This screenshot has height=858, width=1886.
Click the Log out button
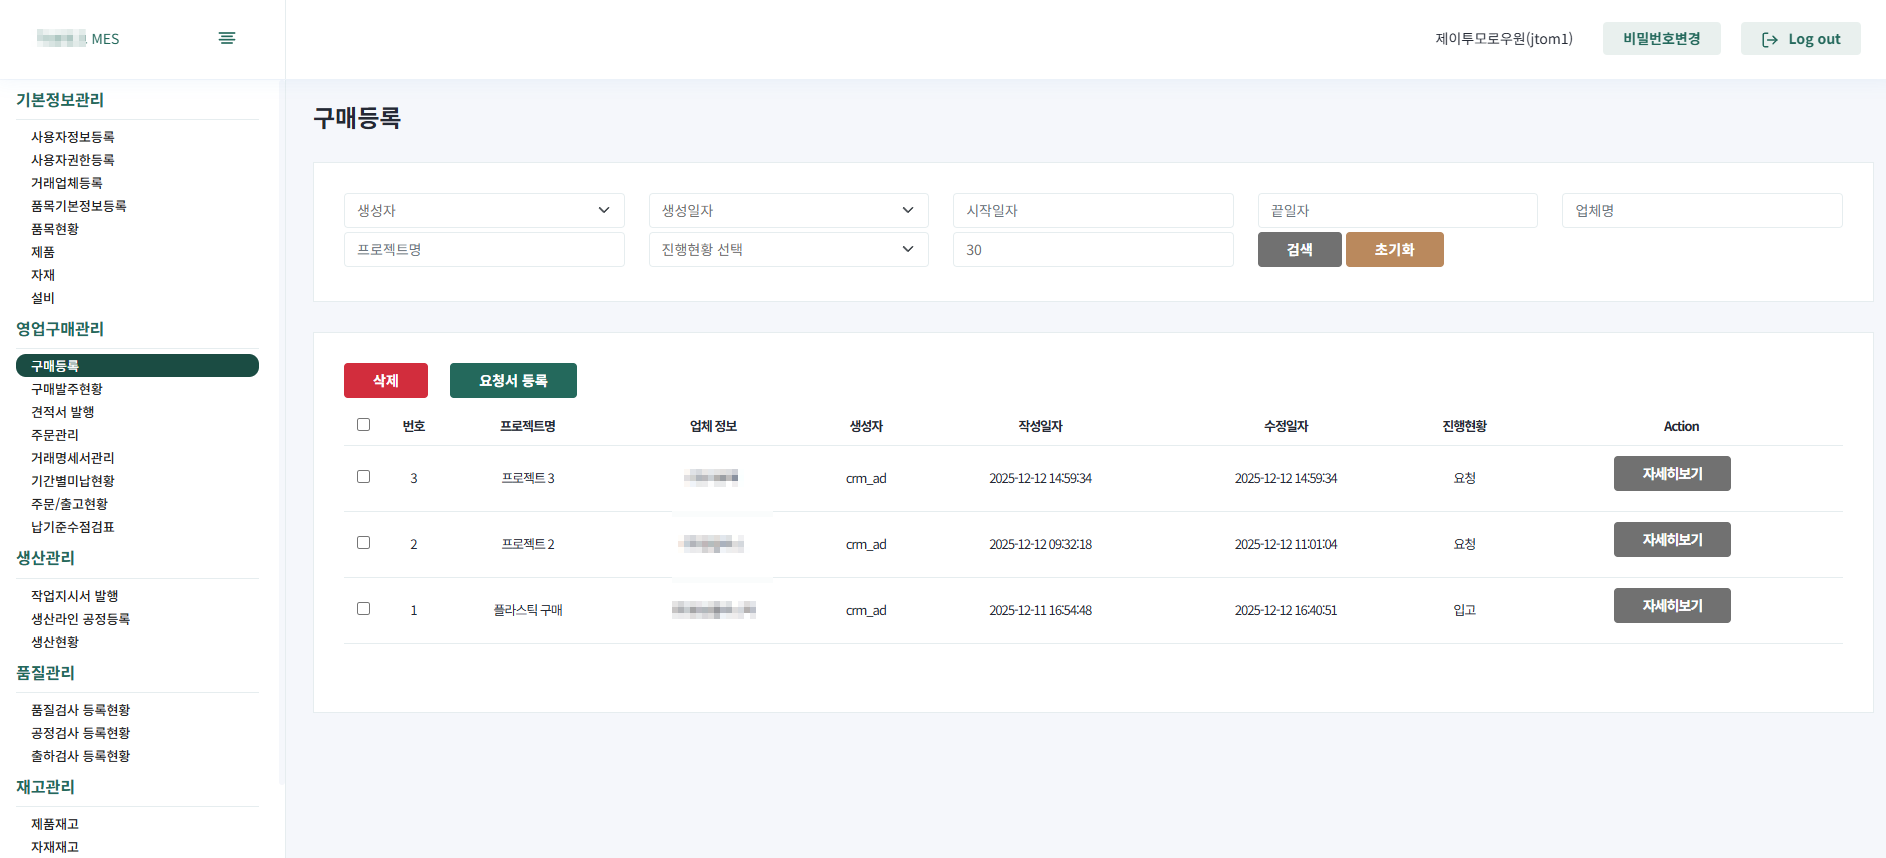point(1800,39)
